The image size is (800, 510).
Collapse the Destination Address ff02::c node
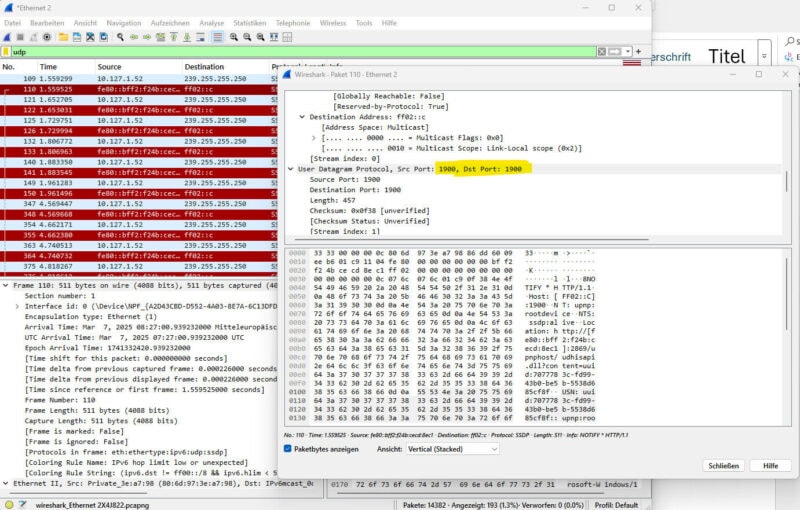click(x=303, y=116)
